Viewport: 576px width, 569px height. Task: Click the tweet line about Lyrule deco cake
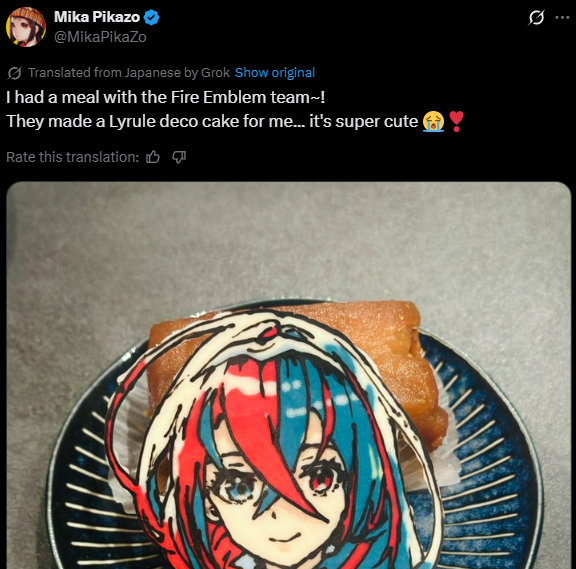(x=212, y=121)
